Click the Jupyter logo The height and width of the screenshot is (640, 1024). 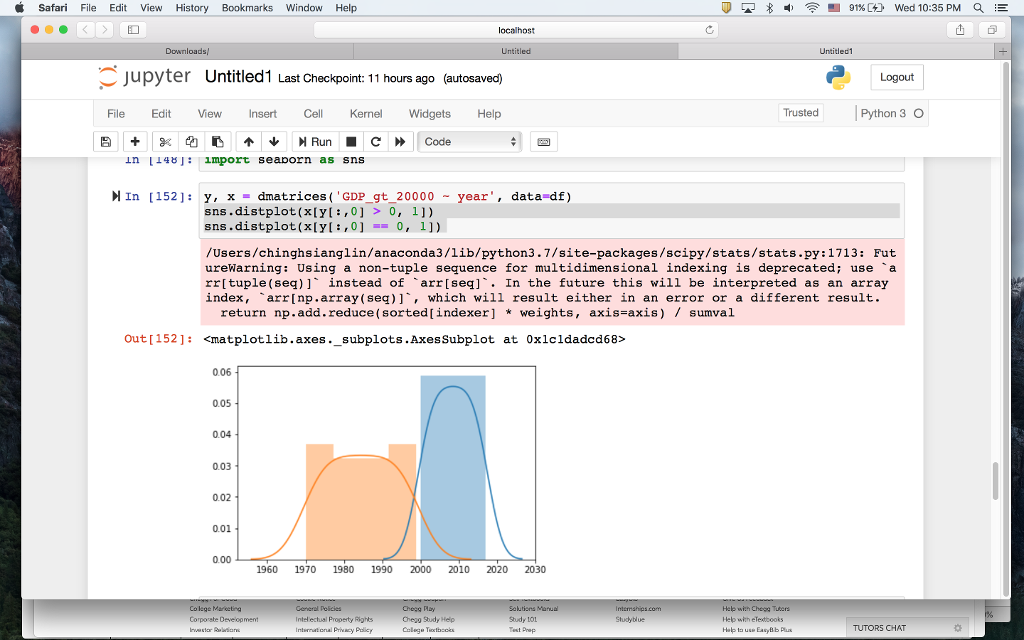click(145, 77)
